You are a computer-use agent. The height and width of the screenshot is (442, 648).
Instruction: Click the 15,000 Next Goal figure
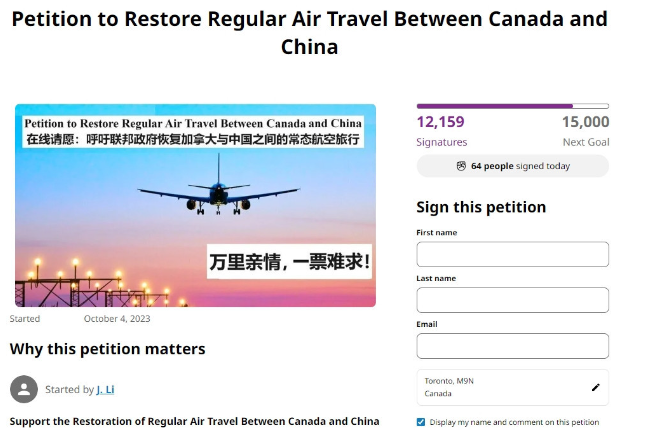[585, 122]
